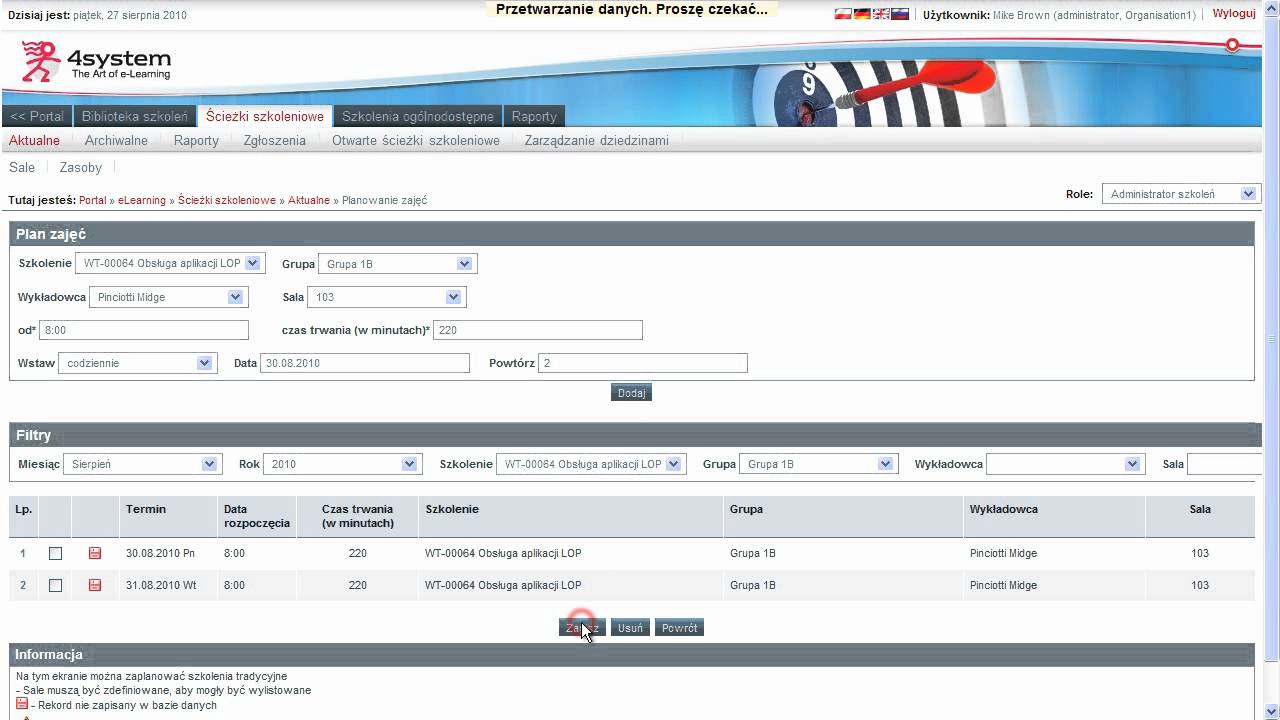The image size is (1280, 720).
Task: Open Wstaw dropdown showing codziennie
Action: coord(138,363)
